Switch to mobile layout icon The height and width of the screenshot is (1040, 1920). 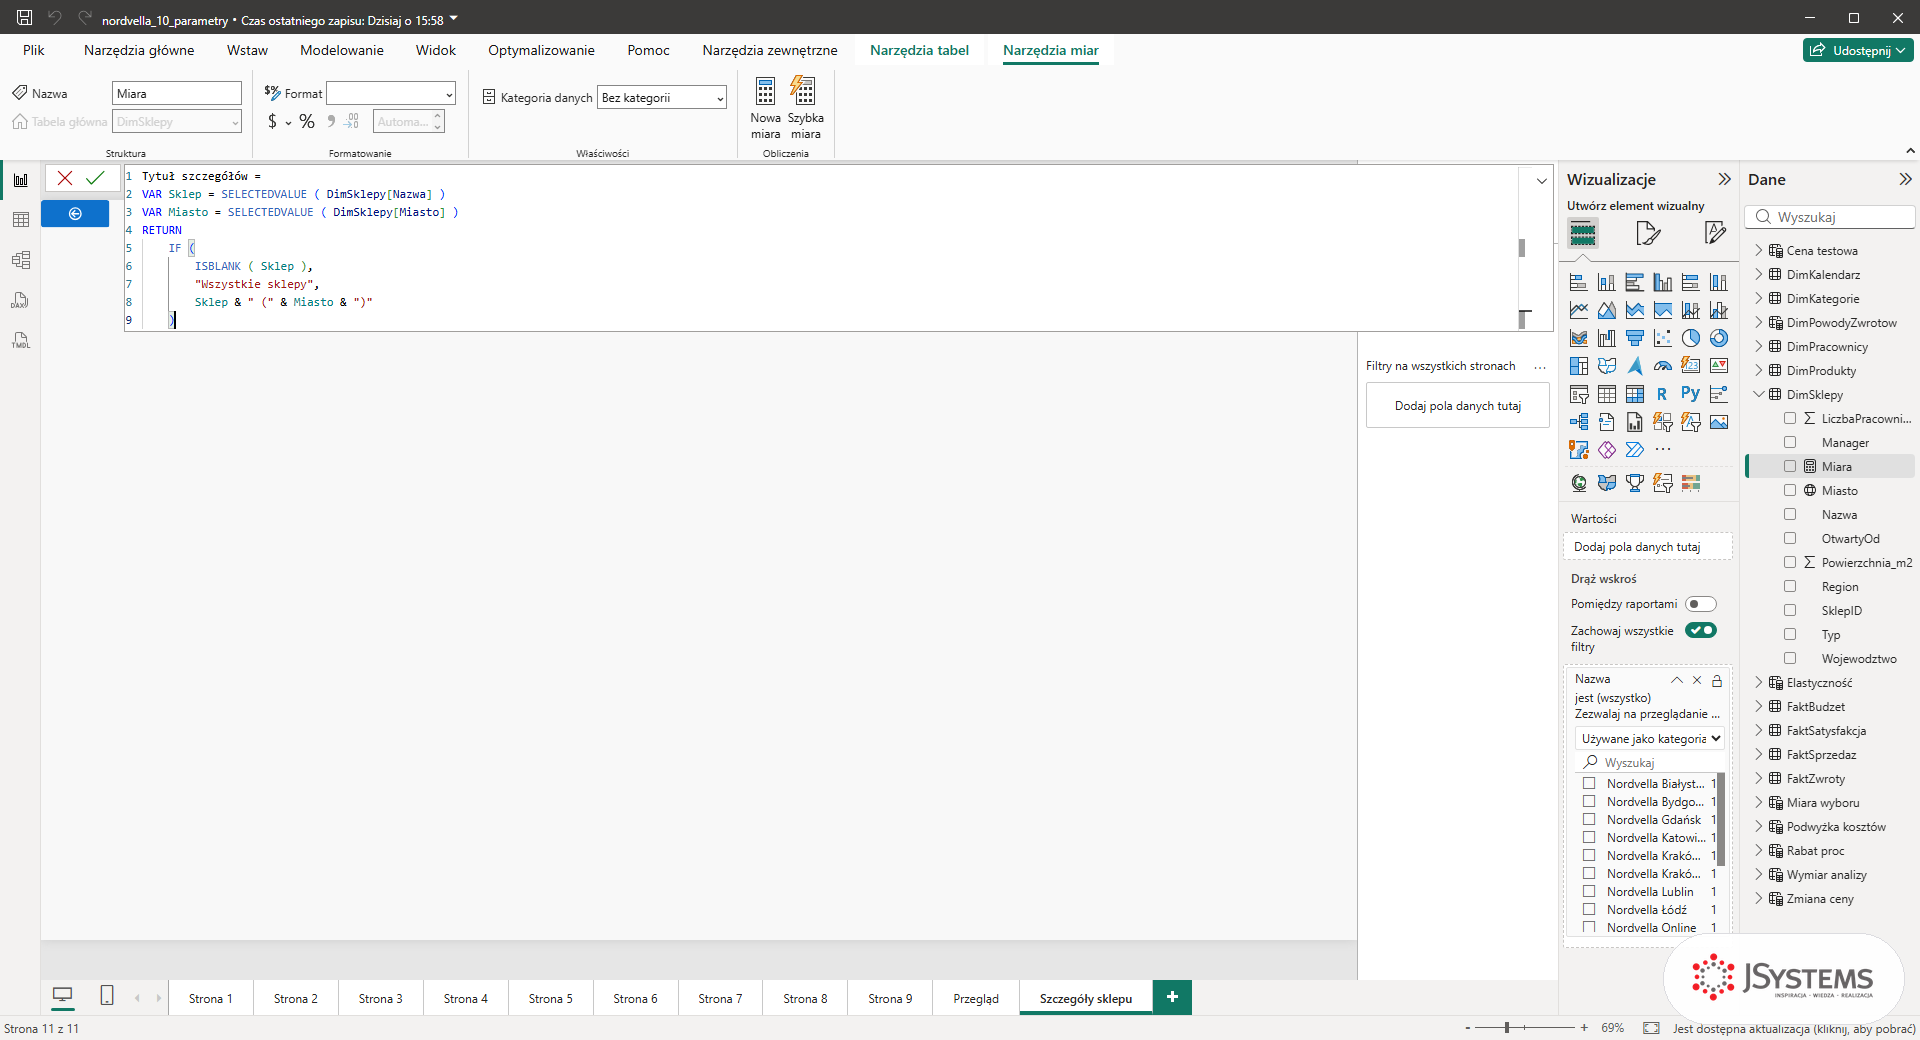coord(107,996)
